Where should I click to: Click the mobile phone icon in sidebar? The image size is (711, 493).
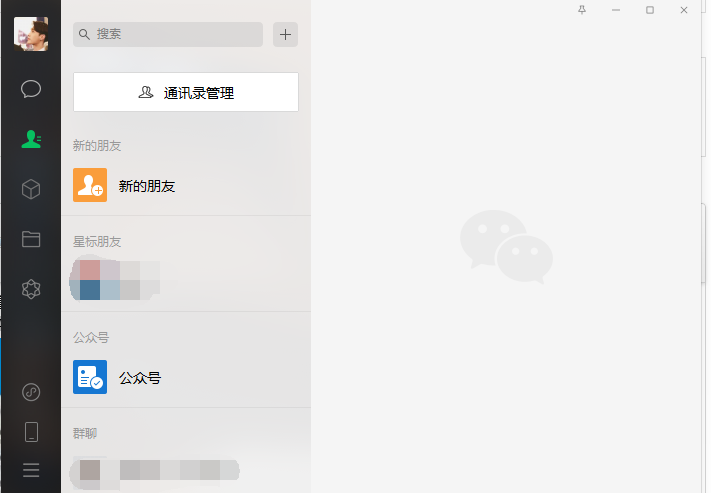pyautogui.click(x=31, y=432)
